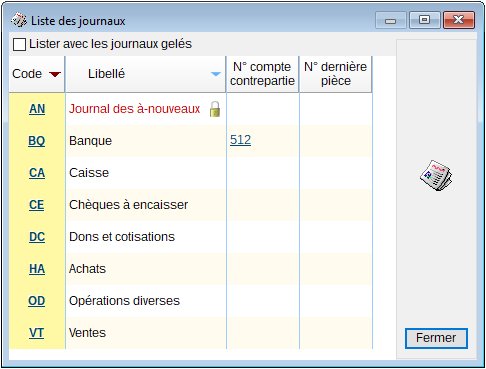
Task: Enable 'Lister avec les journaux gelés' checkbox
Action: 19,44
